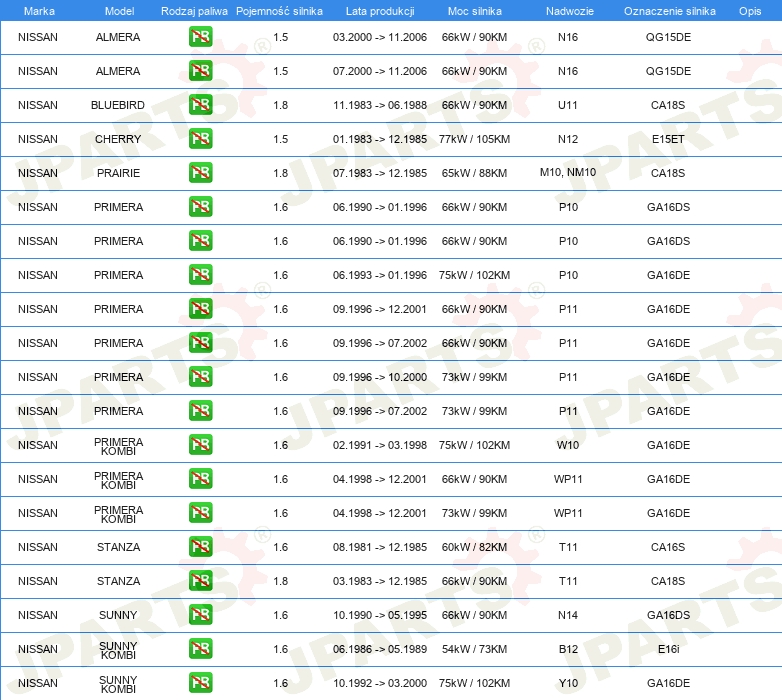Click the engine code E15ET
Screen dimensions: 782x700
668,139
